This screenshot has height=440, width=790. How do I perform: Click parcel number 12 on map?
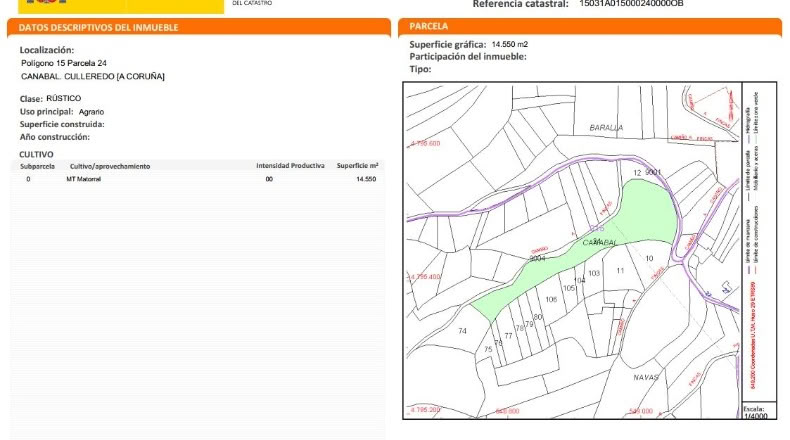click(637, 173)
